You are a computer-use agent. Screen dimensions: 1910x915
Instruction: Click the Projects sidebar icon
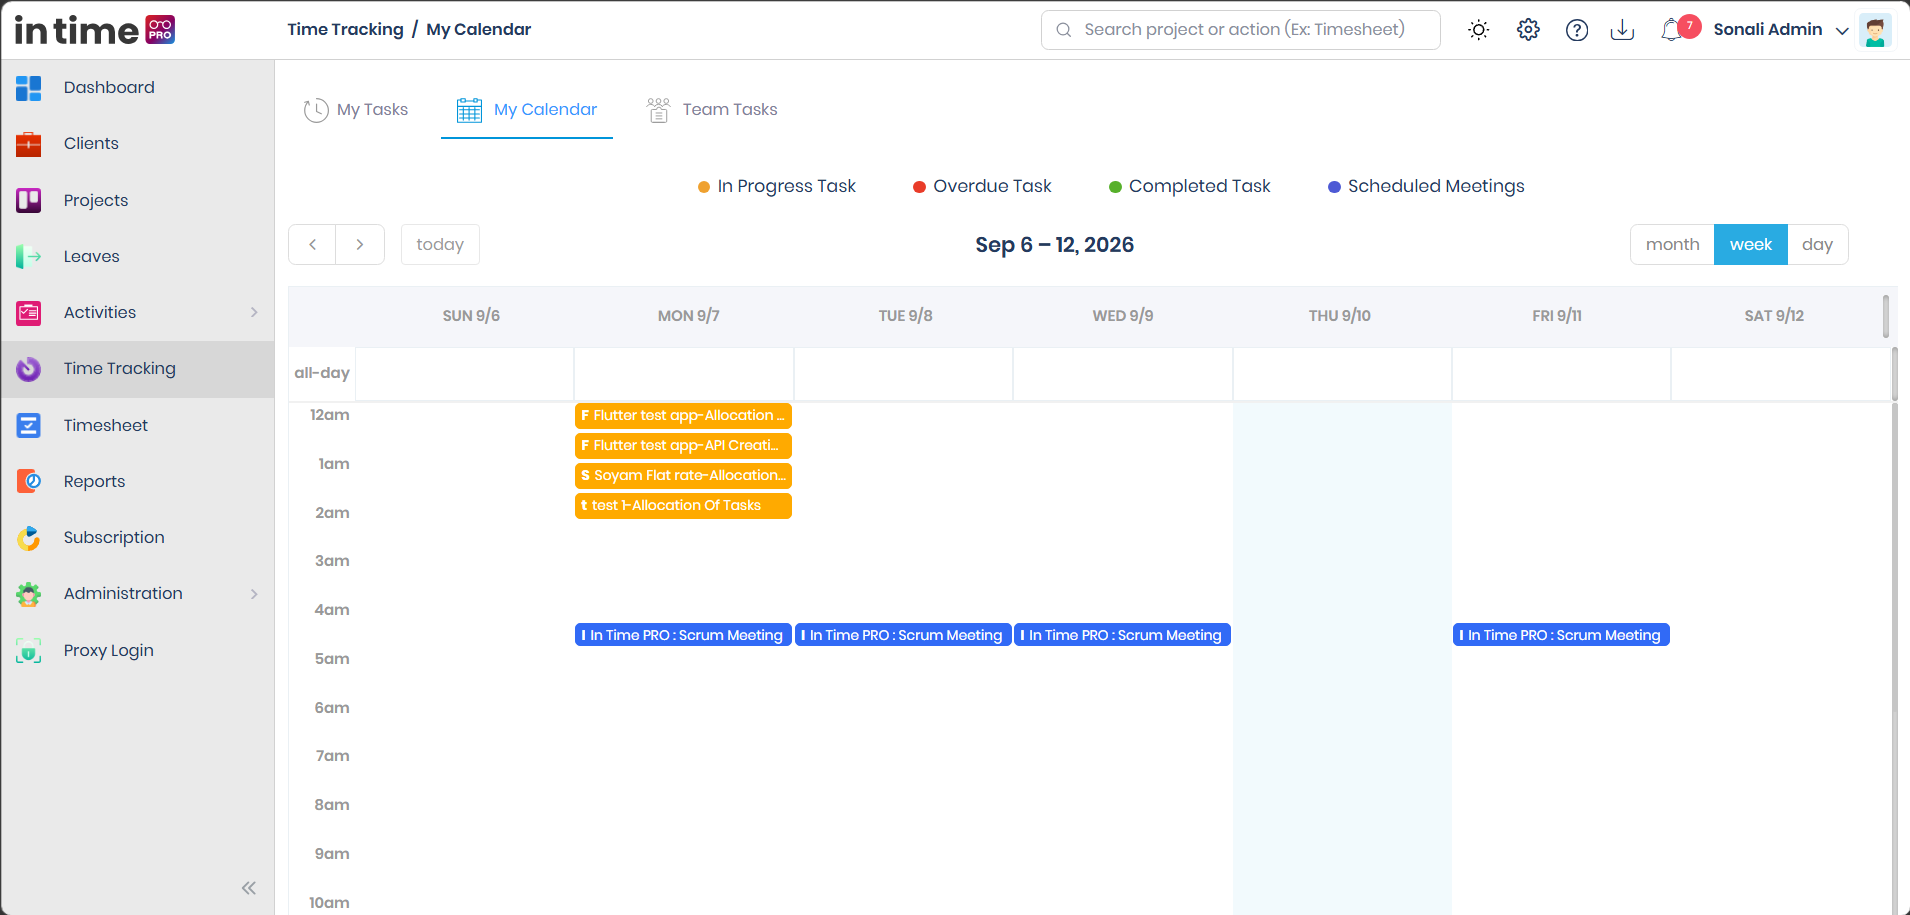coord(28,201)
